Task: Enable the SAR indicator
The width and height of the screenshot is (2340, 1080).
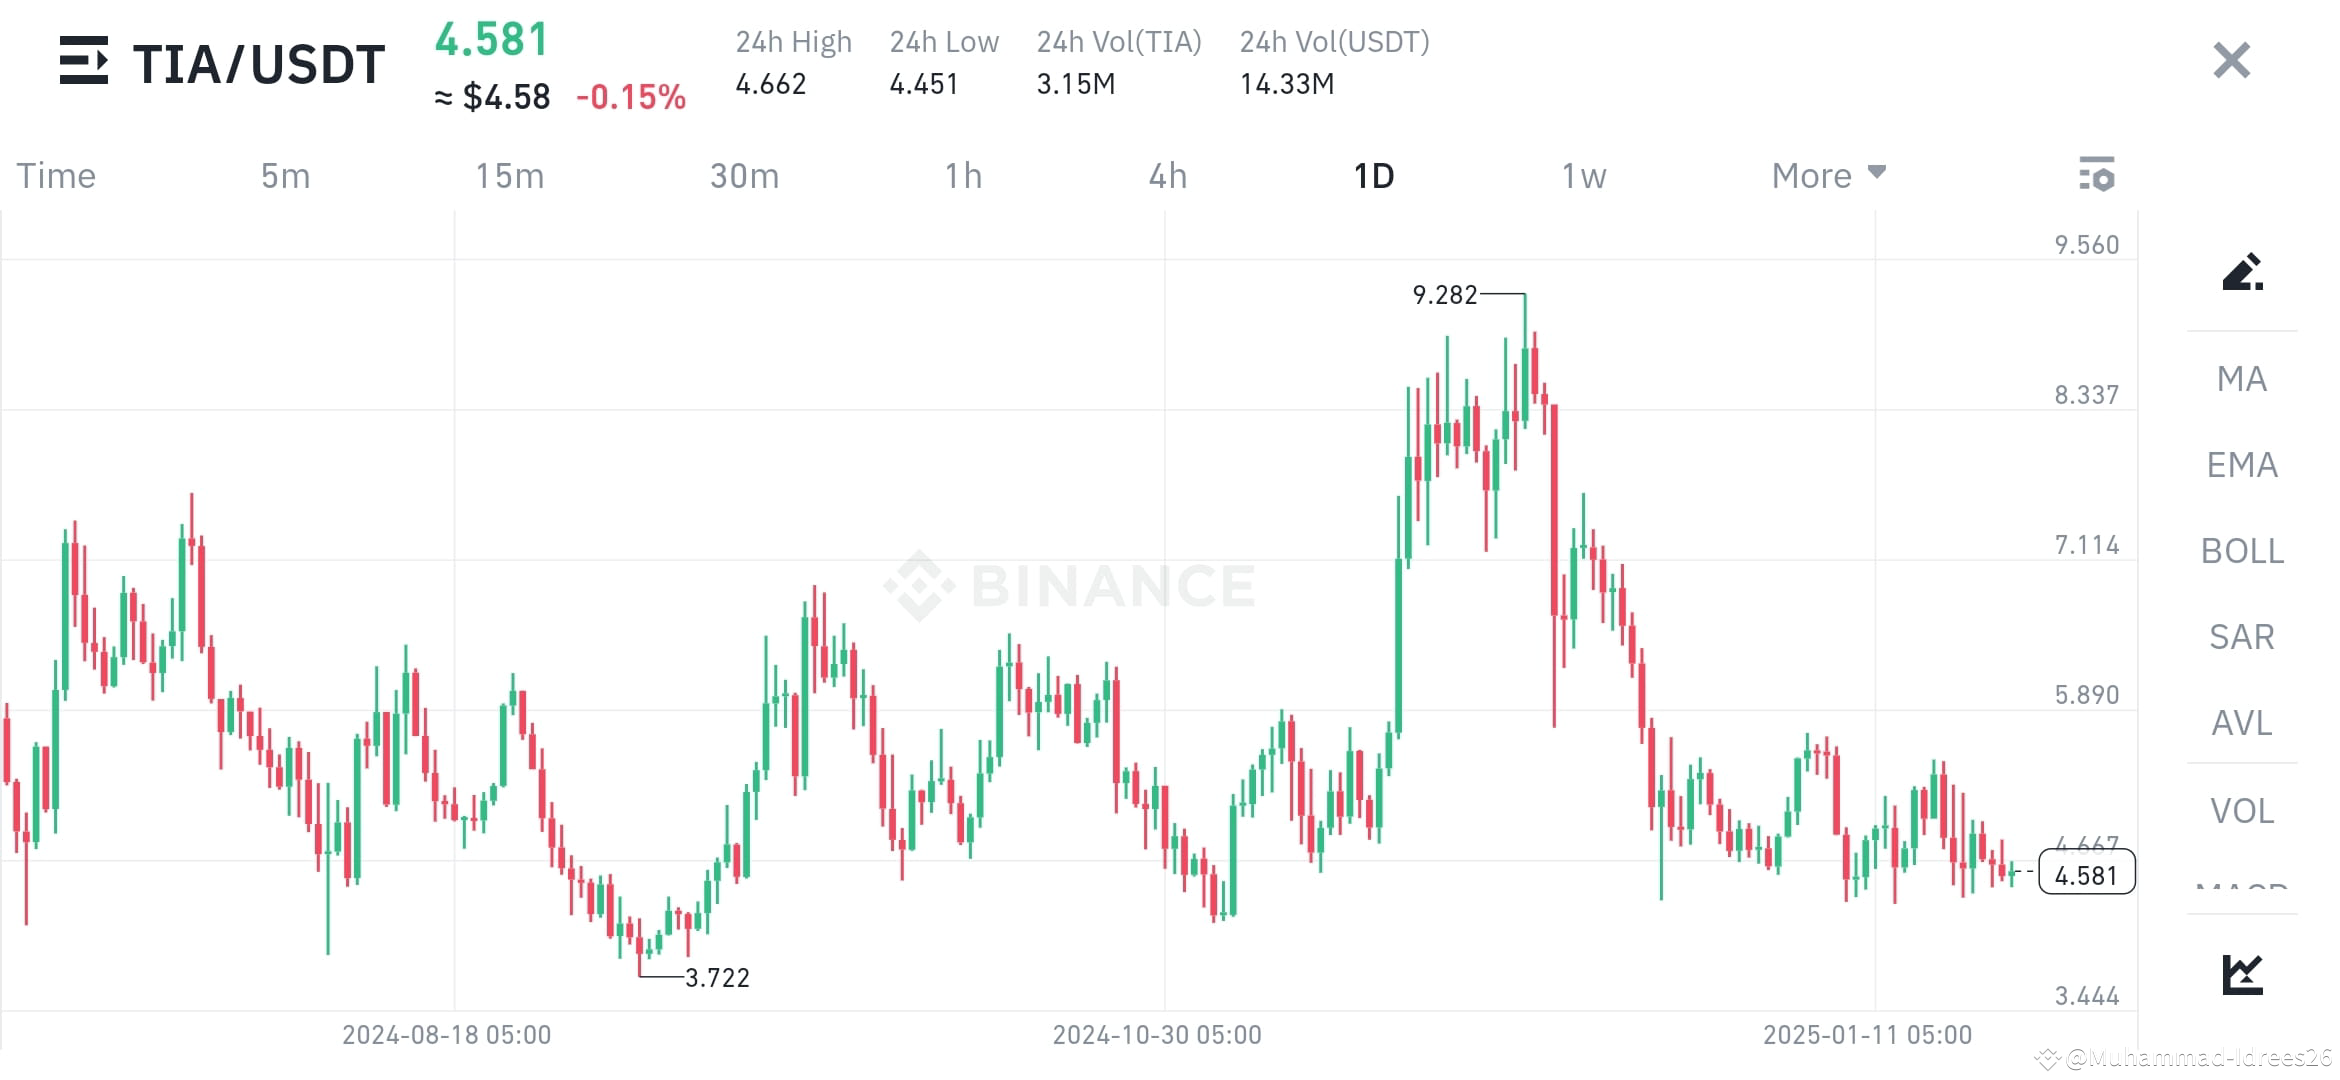Action: click(x=2242, y=637)
